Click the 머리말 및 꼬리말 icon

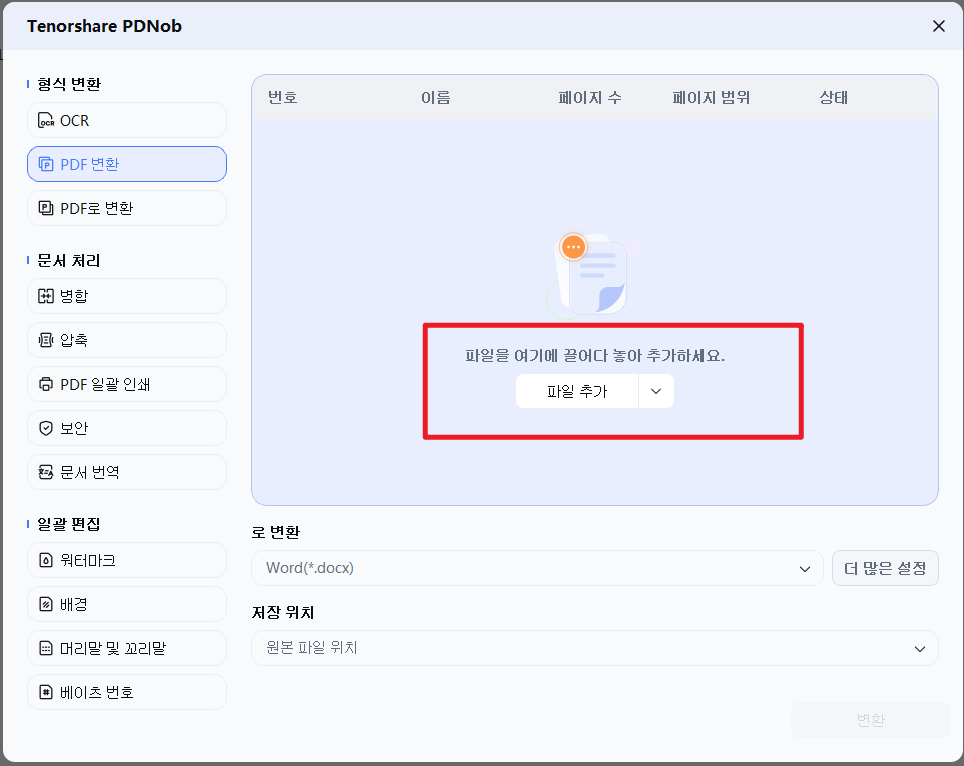46,648
